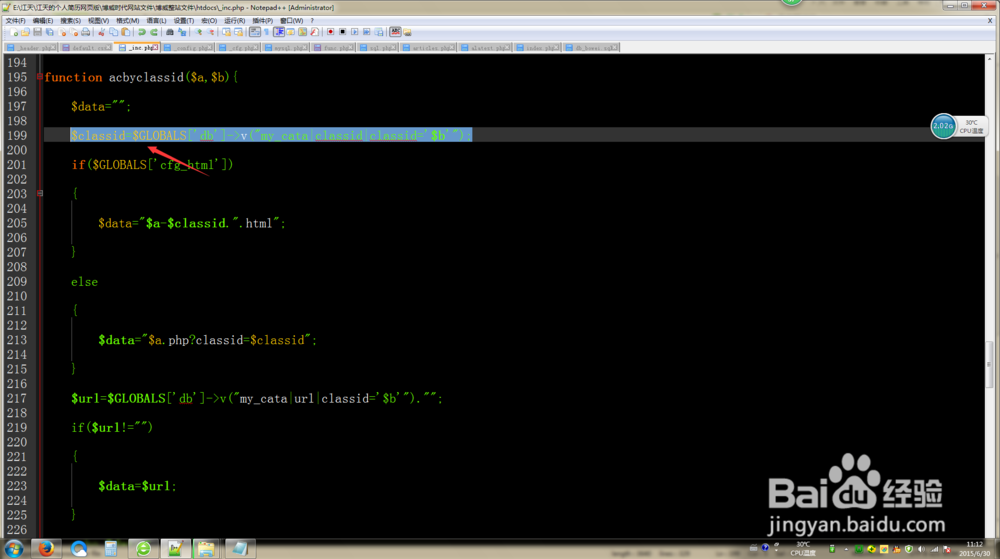
Task: Open the 搜索(S) menu
Action: coord(70,20)
